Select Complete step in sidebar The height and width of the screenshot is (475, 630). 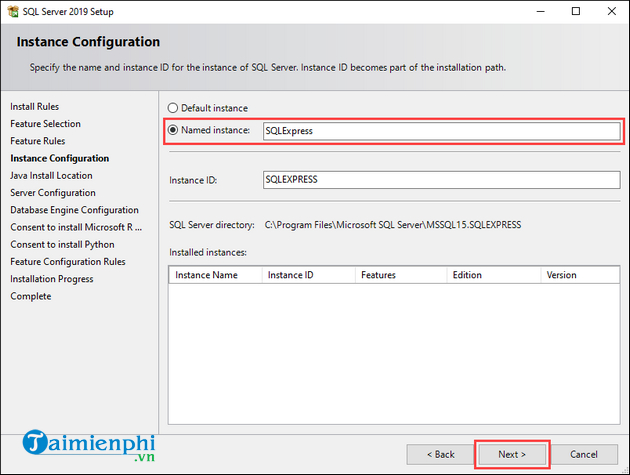tap(31, 297)
